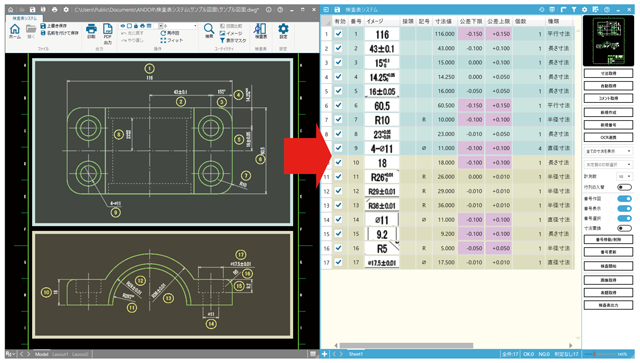Click the 検索 magnifier icon
Screen dimensions: 640x363
(x=209, y=29)
